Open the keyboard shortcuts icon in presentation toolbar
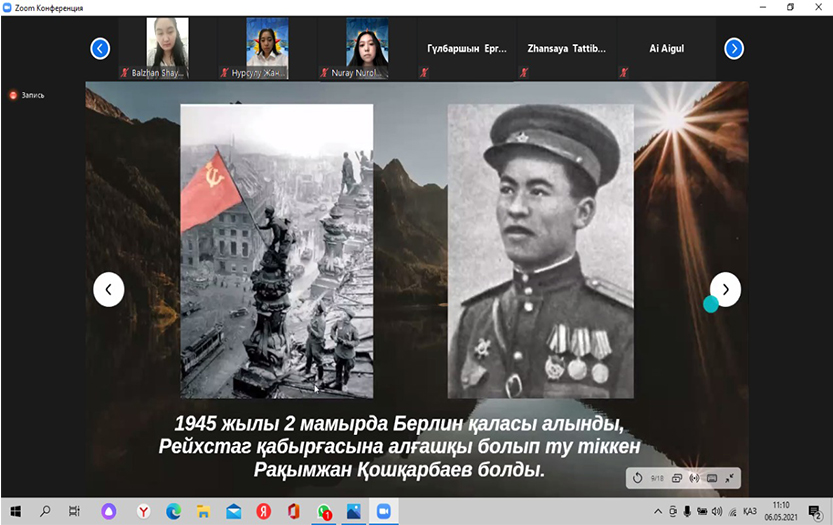The width and height of the screenshot is (833, 525). point(712,478)
